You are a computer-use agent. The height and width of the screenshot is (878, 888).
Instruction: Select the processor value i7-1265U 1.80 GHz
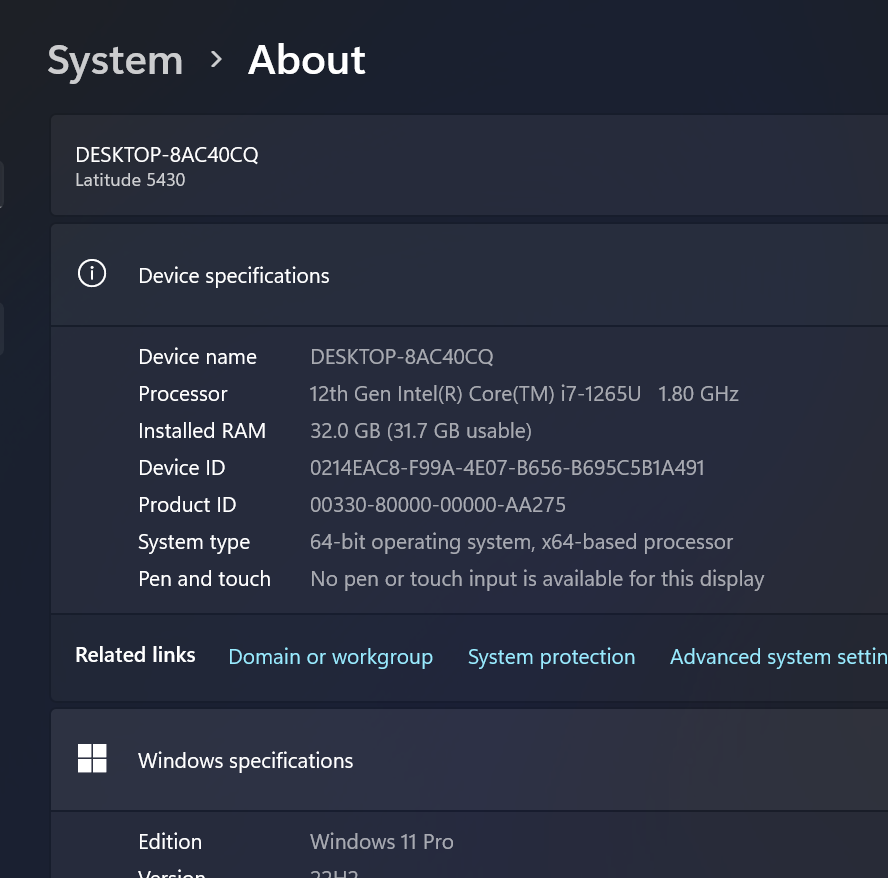tap(524, 394)
